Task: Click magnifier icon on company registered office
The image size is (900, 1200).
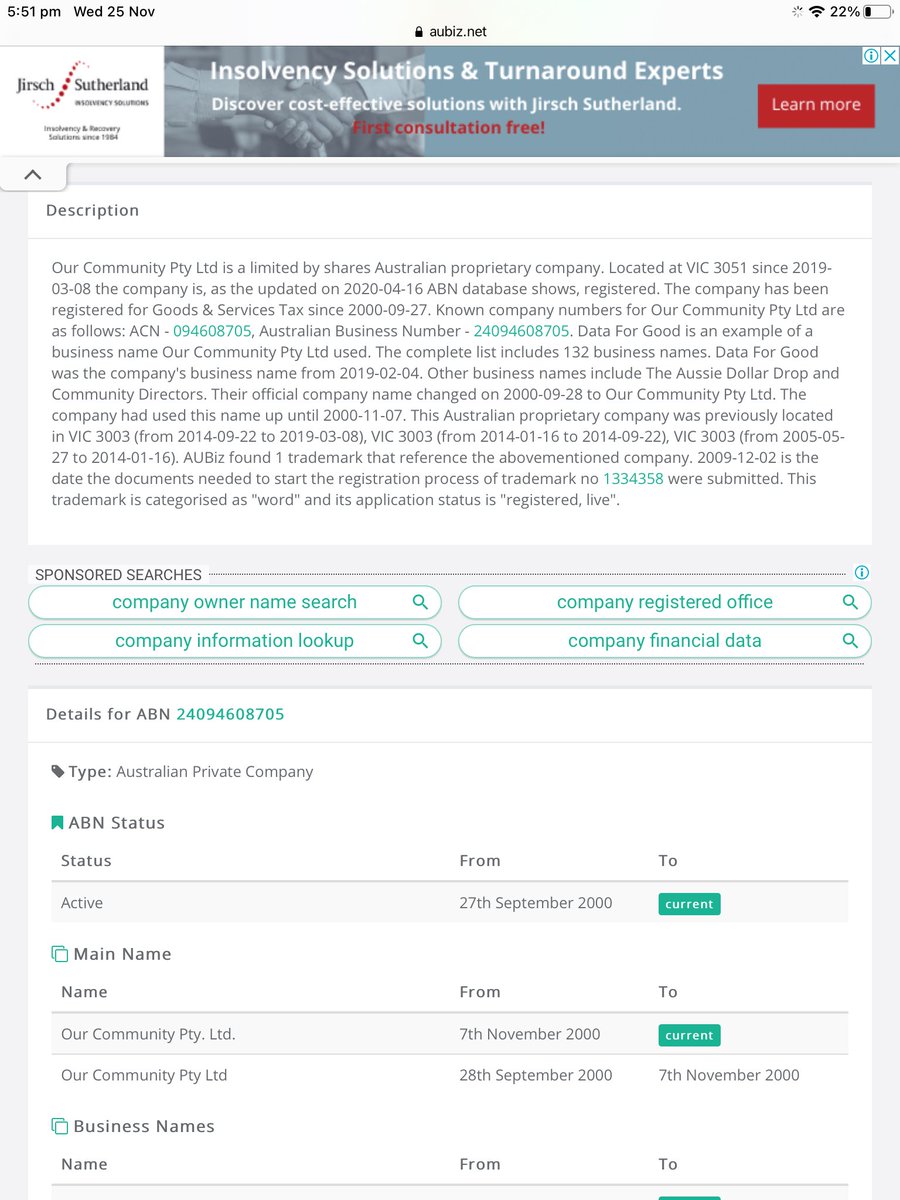Action: tap(850, 602)
